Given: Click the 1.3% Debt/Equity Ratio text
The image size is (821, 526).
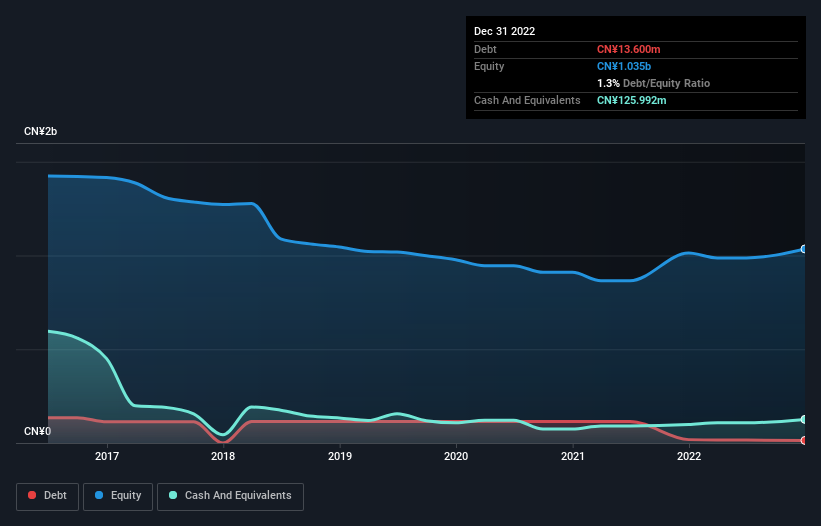Looking at the screenshot, I should tap(653, 83).
